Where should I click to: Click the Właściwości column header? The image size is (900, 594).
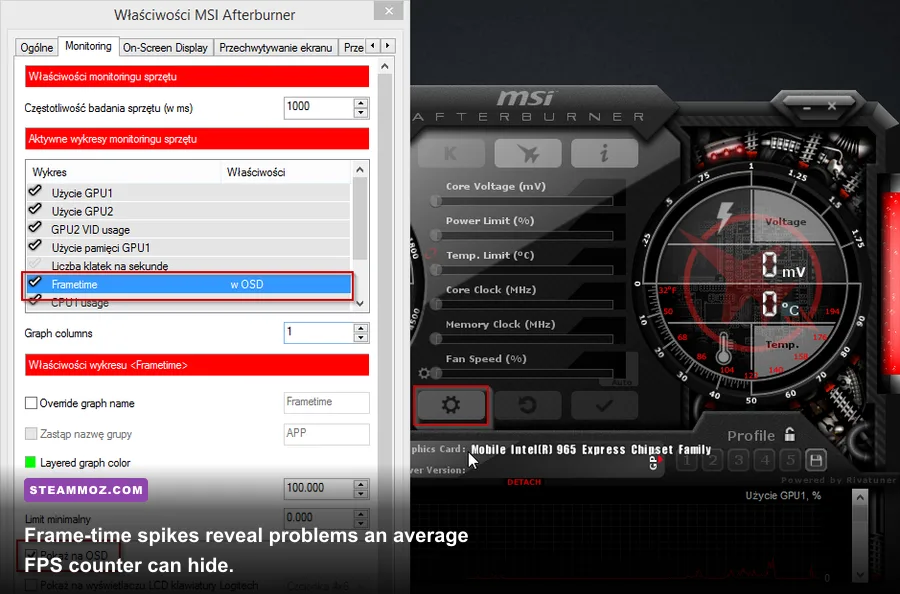(285, 172)
